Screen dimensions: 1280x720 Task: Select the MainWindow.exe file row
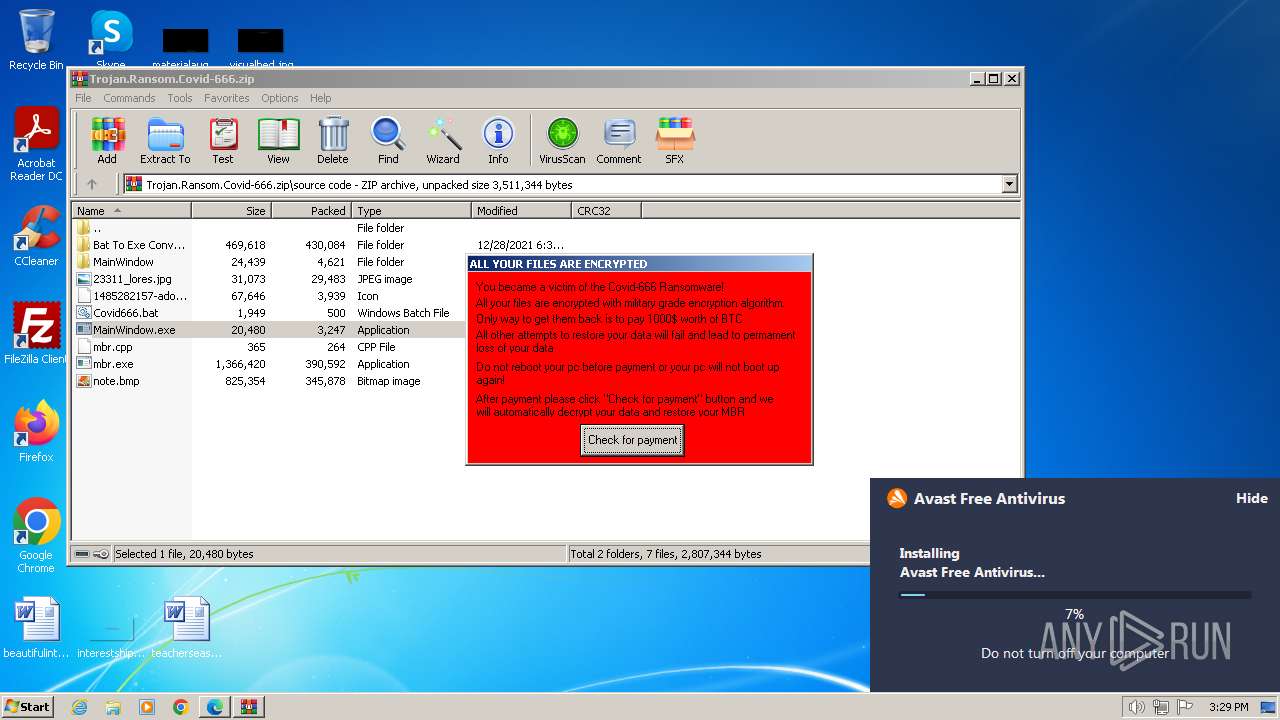coord(268,330)
